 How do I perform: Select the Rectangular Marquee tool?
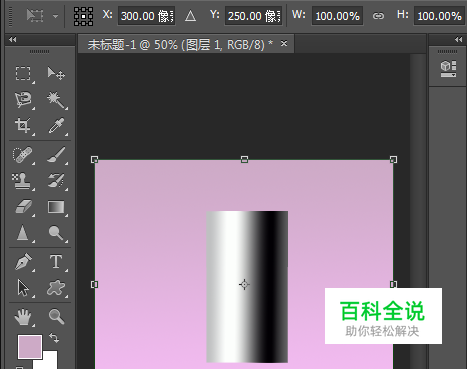click(23, 73)
